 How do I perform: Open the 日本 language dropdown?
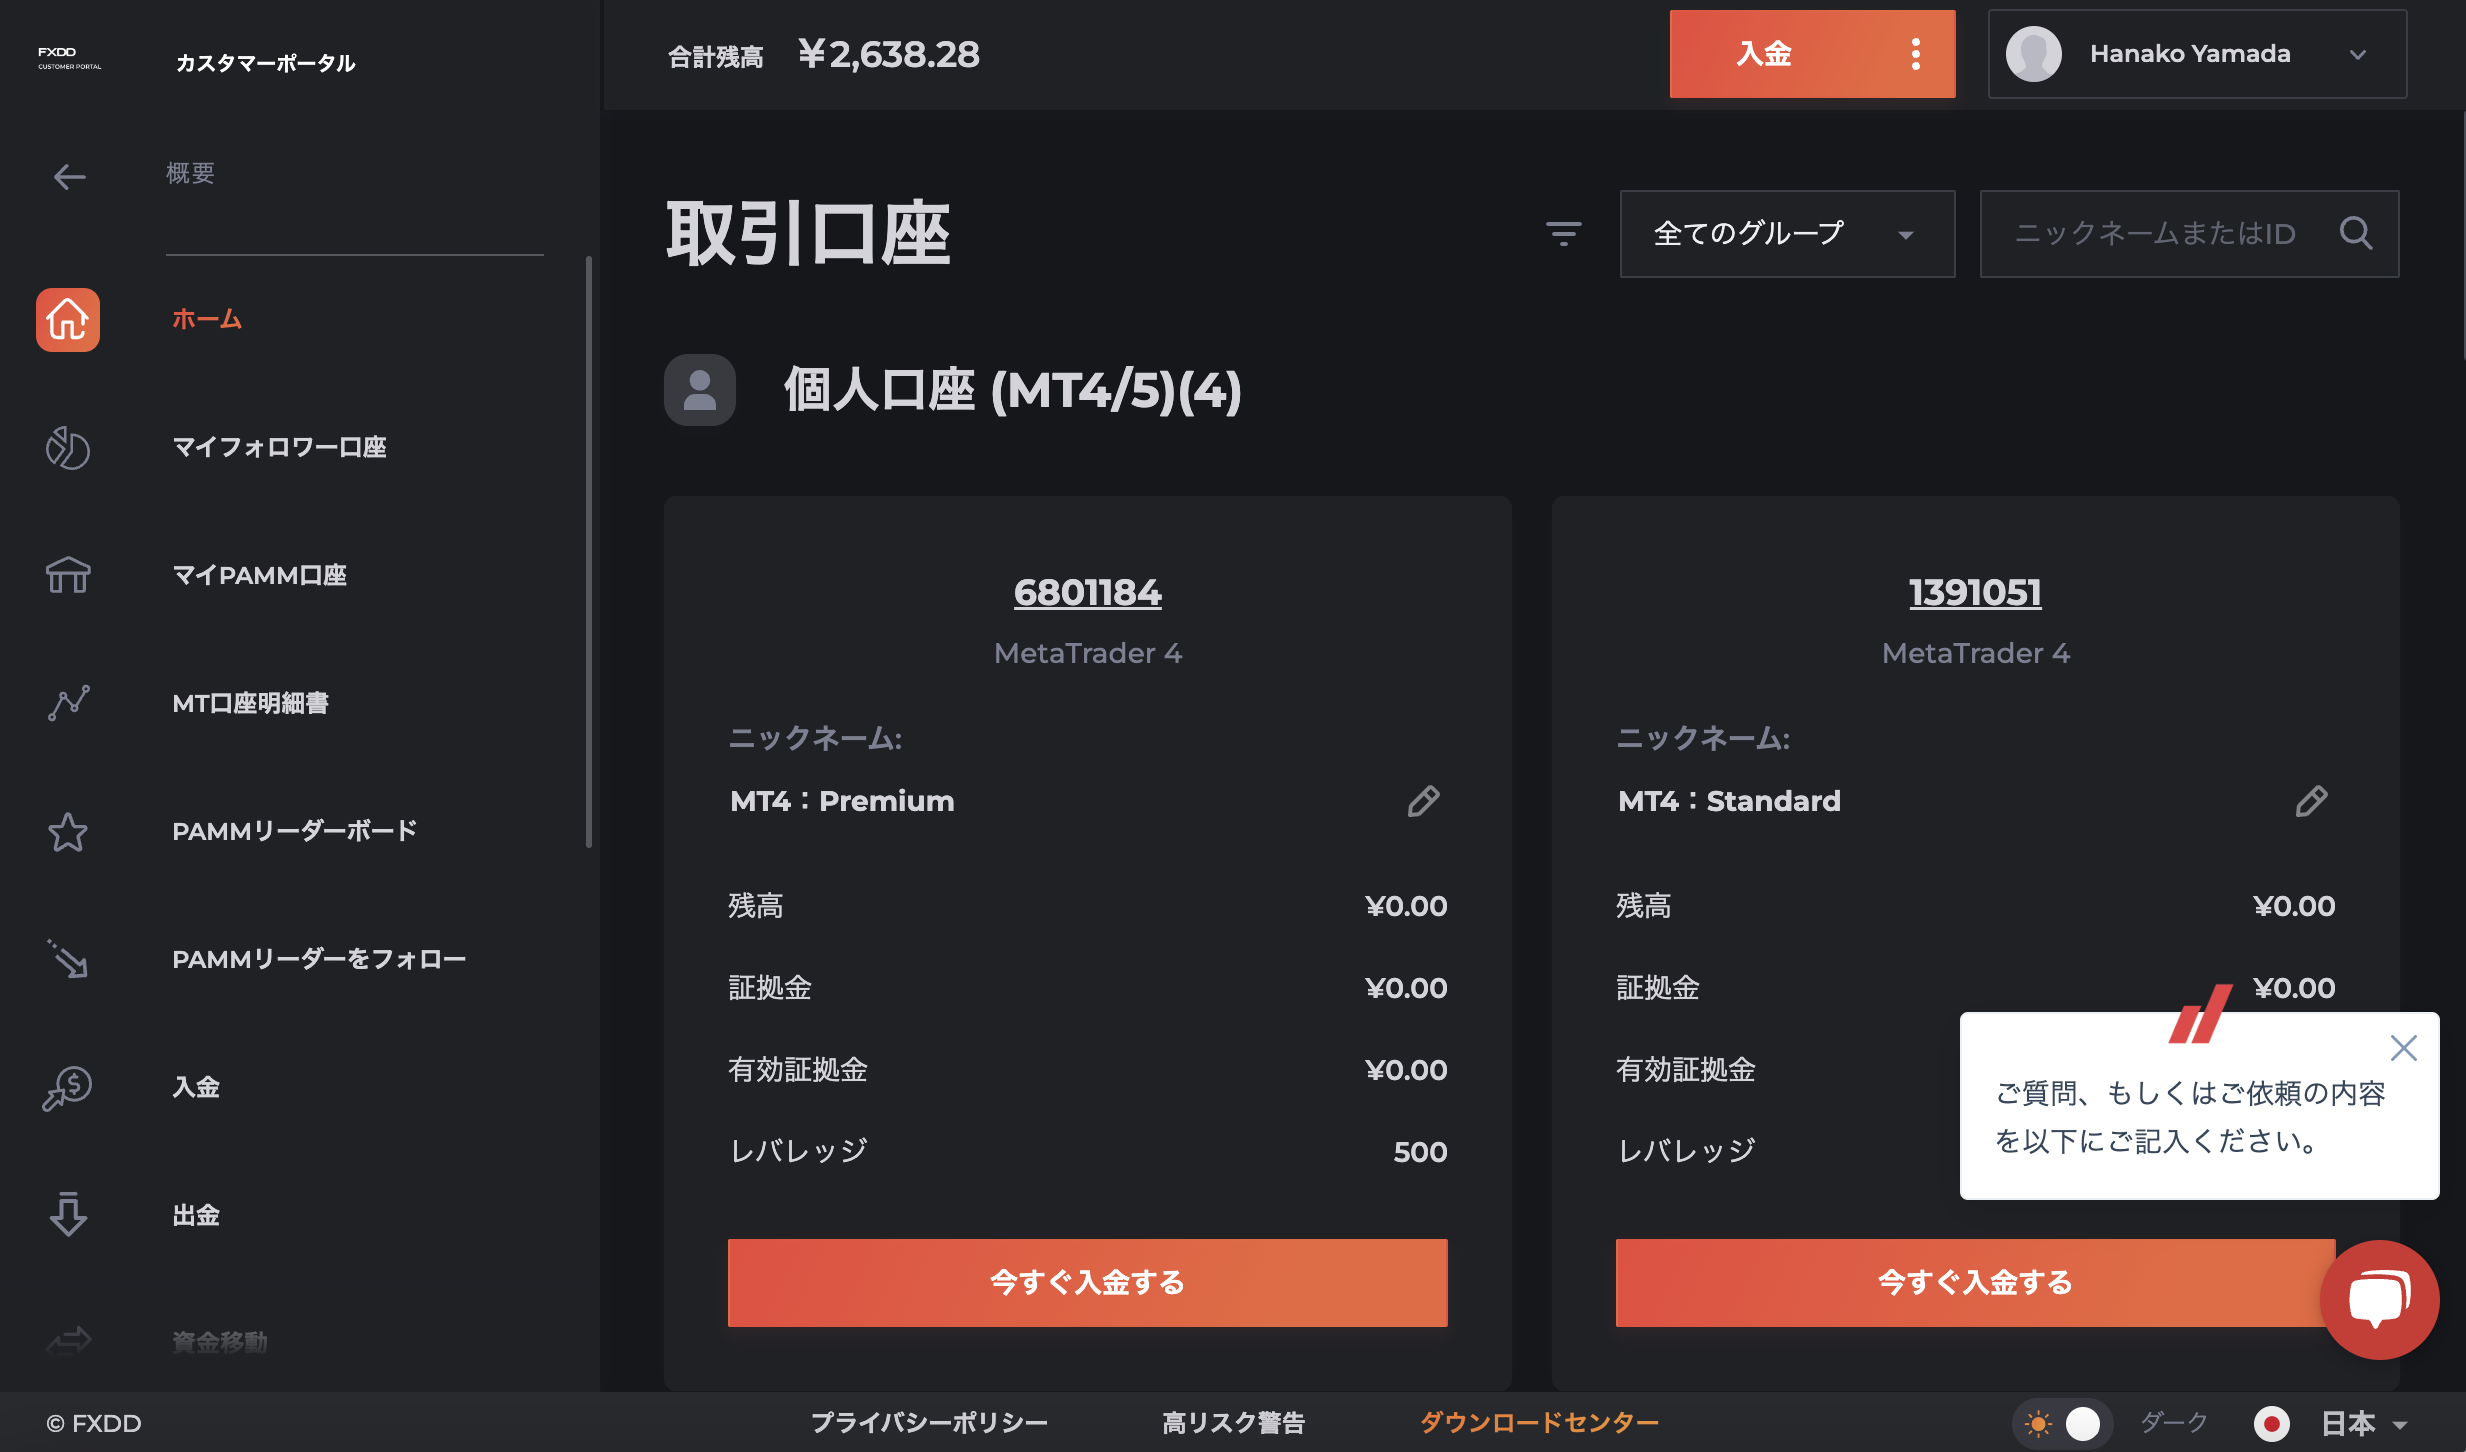click(x=2364, y=1423)
